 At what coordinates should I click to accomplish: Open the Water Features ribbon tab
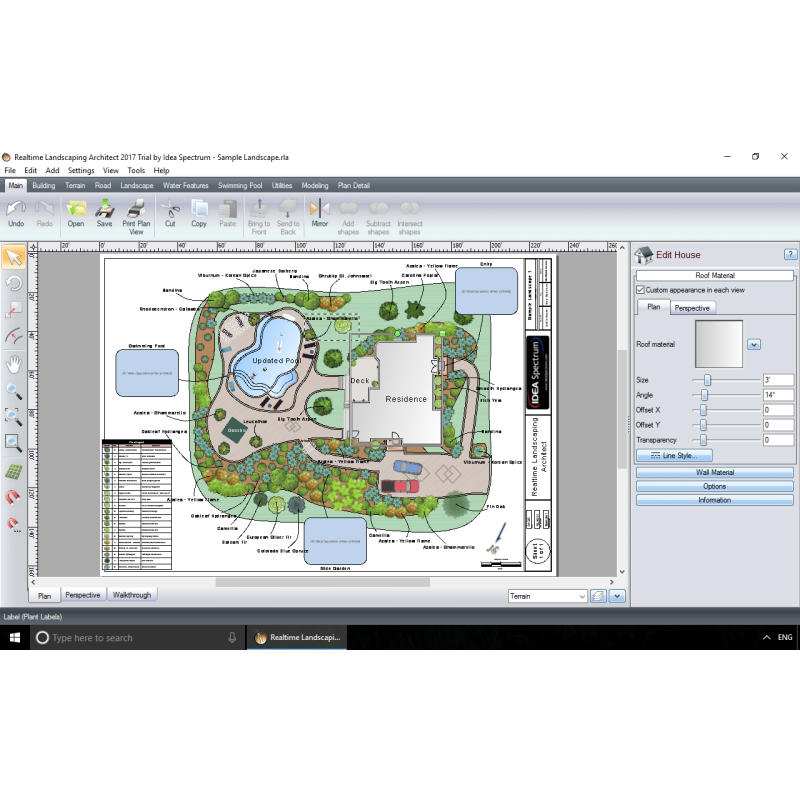pyautogui.click(x=185, y=186)
